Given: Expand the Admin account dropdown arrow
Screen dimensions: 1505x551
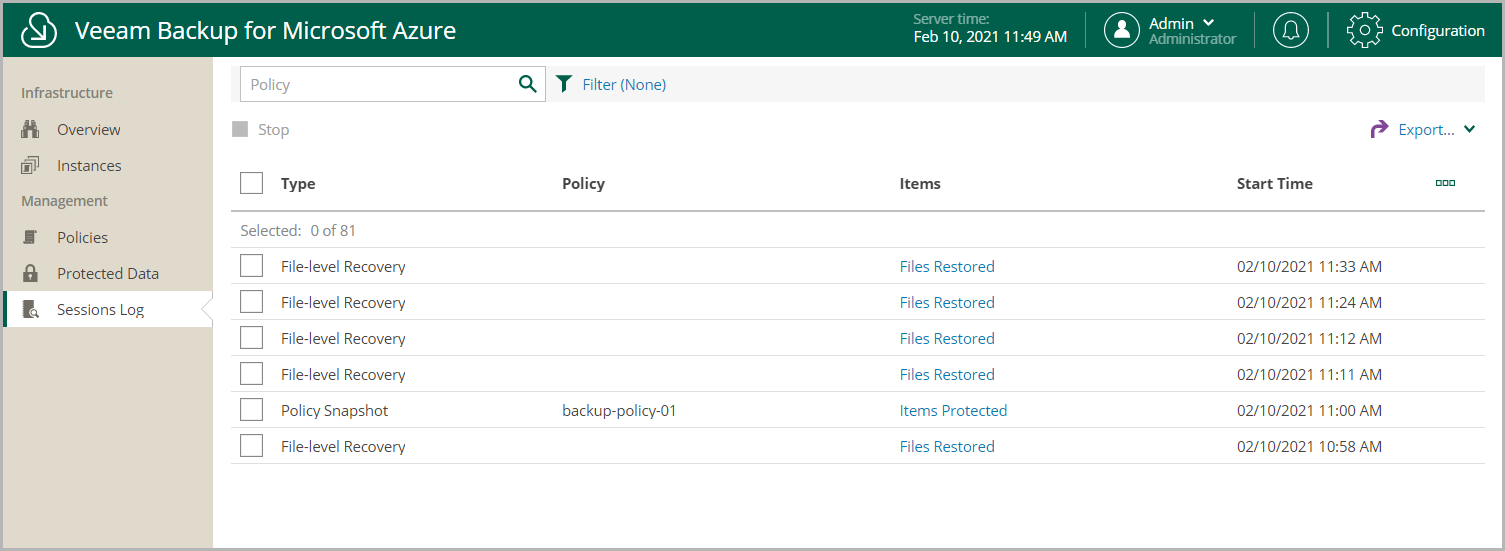Looking at the screenshot, I should 1208,23.
